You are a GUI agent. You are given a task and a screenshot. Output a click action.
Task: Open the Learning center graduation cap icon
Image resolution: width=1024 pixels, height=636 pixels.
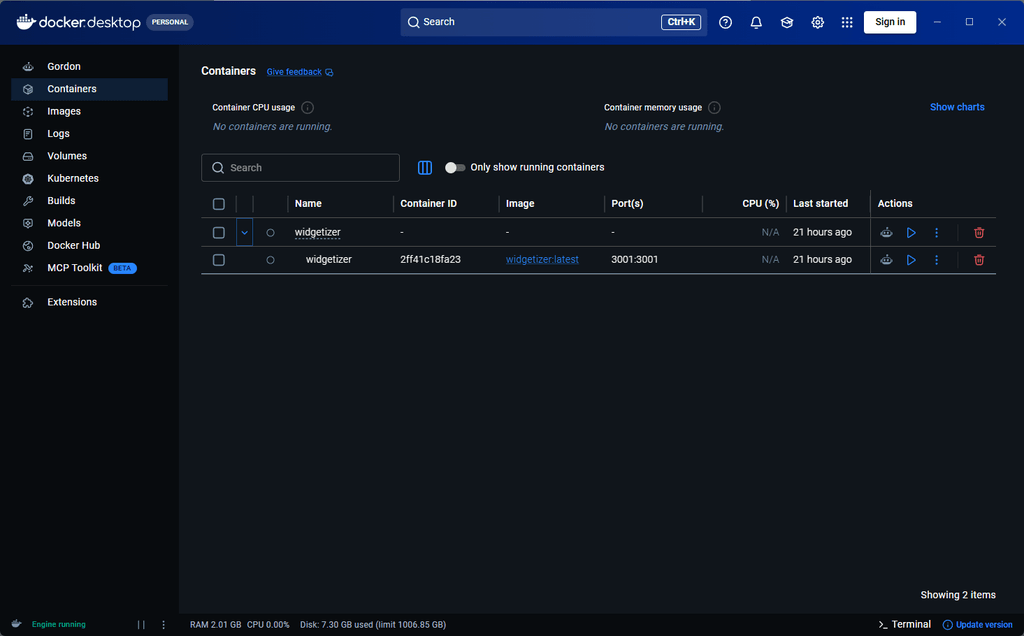click(786, 22)
